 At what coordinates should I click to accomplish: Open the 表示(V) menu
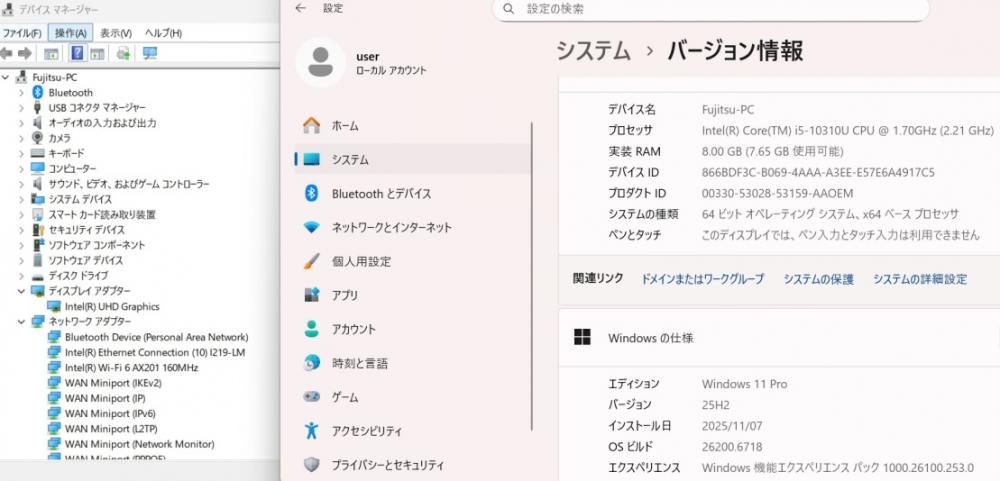[116, 33]
